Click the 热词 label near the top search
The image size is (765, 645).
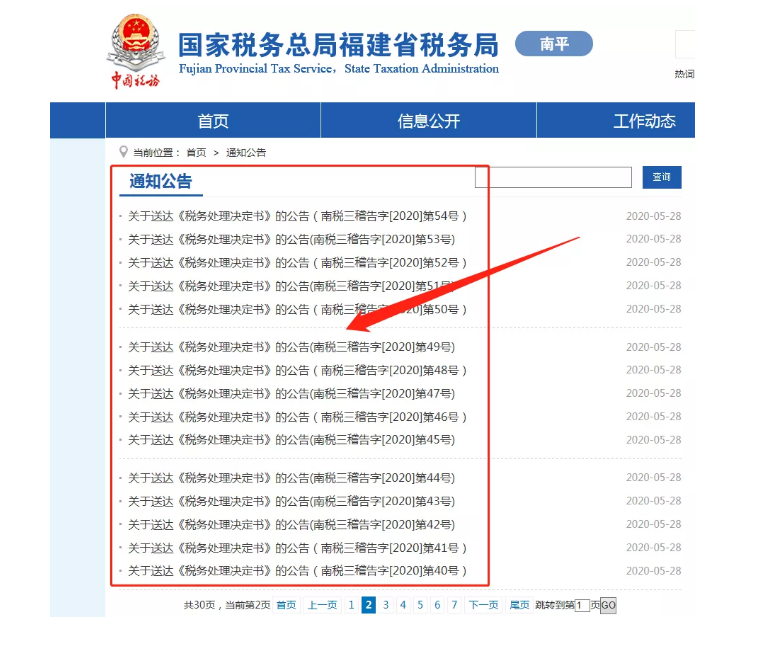tap(684, 74)
